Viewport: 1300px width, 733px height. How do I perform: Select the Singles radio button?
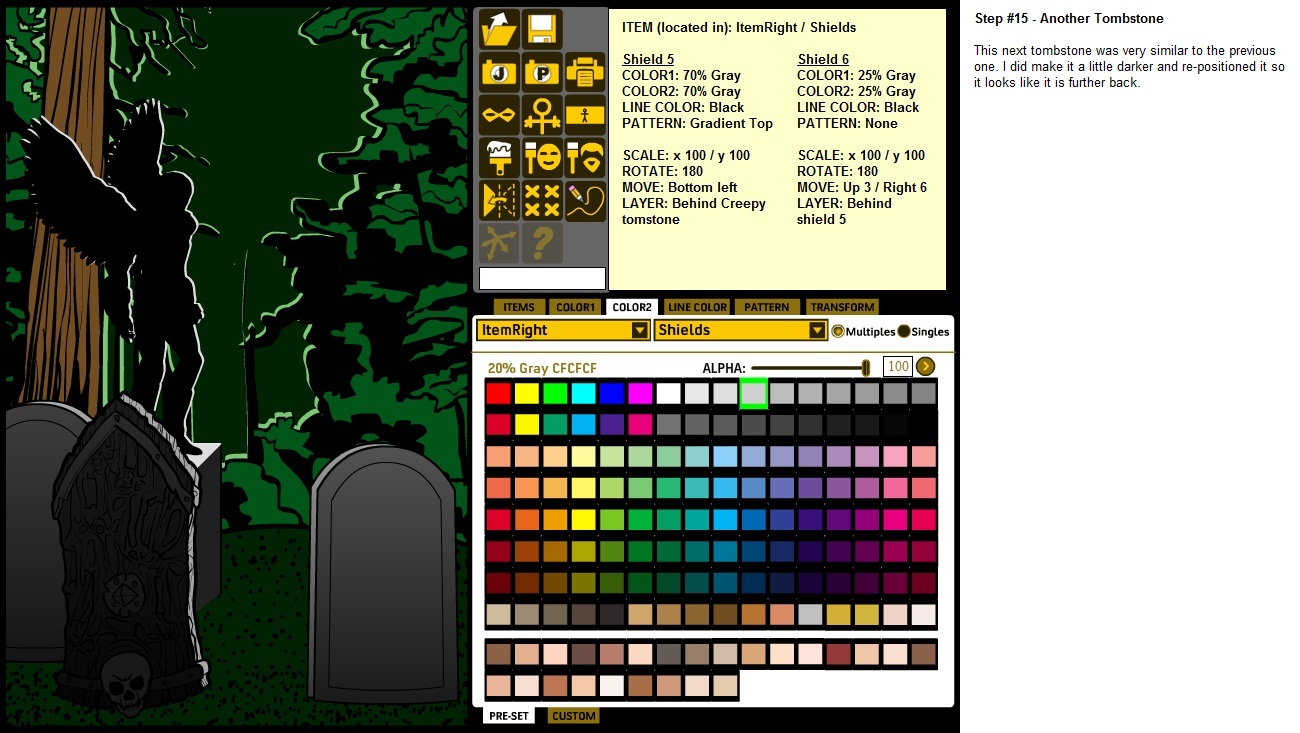click(x=904, y=332)
